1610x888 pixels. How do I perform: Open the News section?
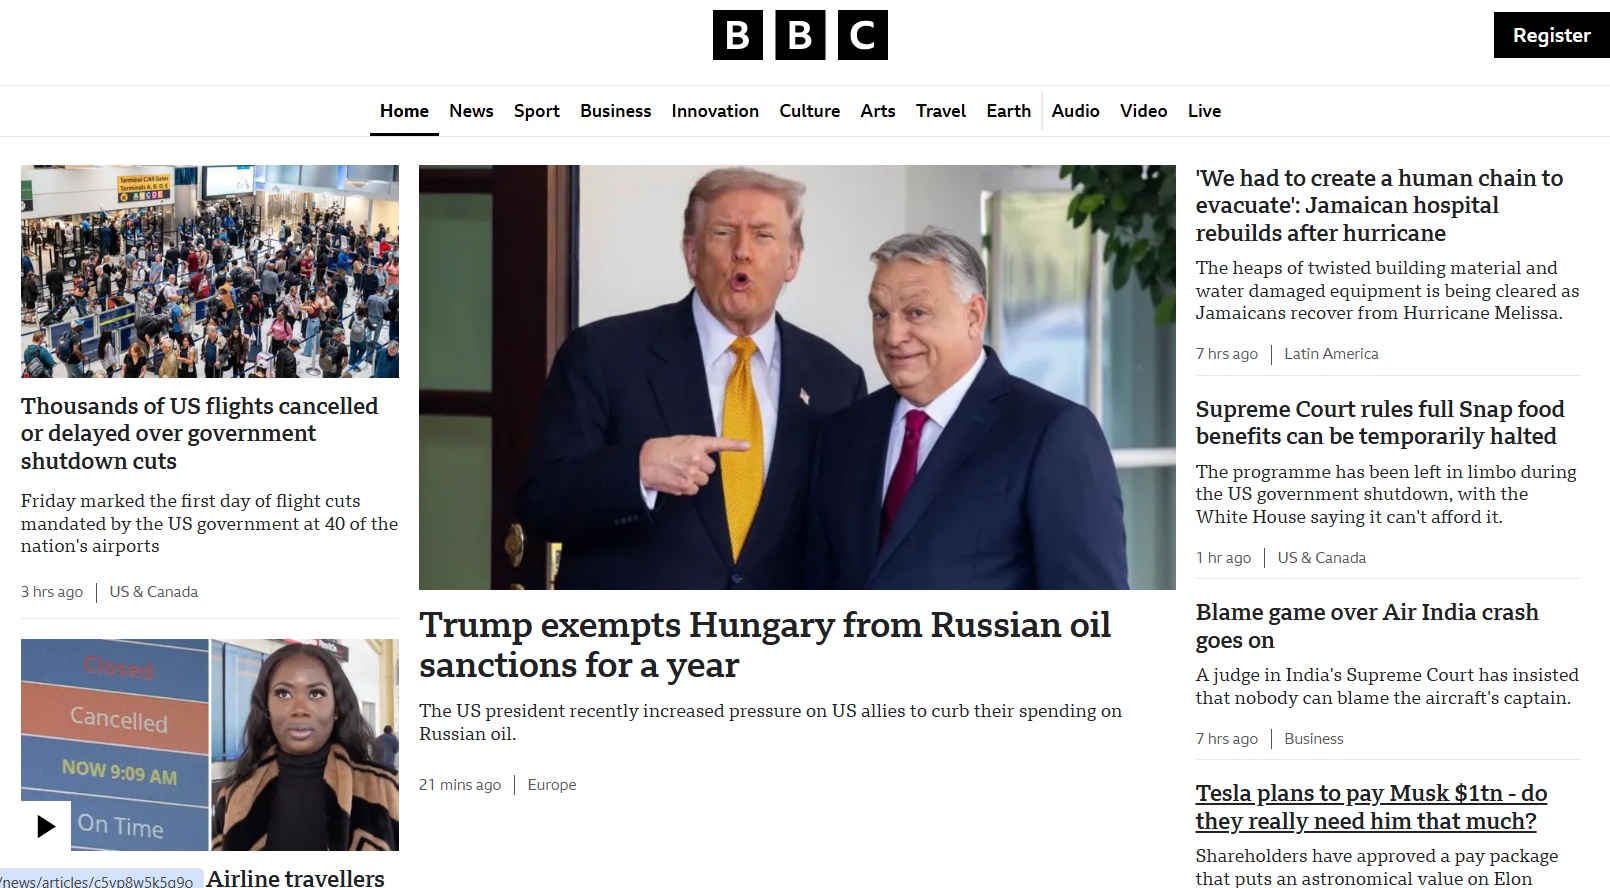click(471, 111)
